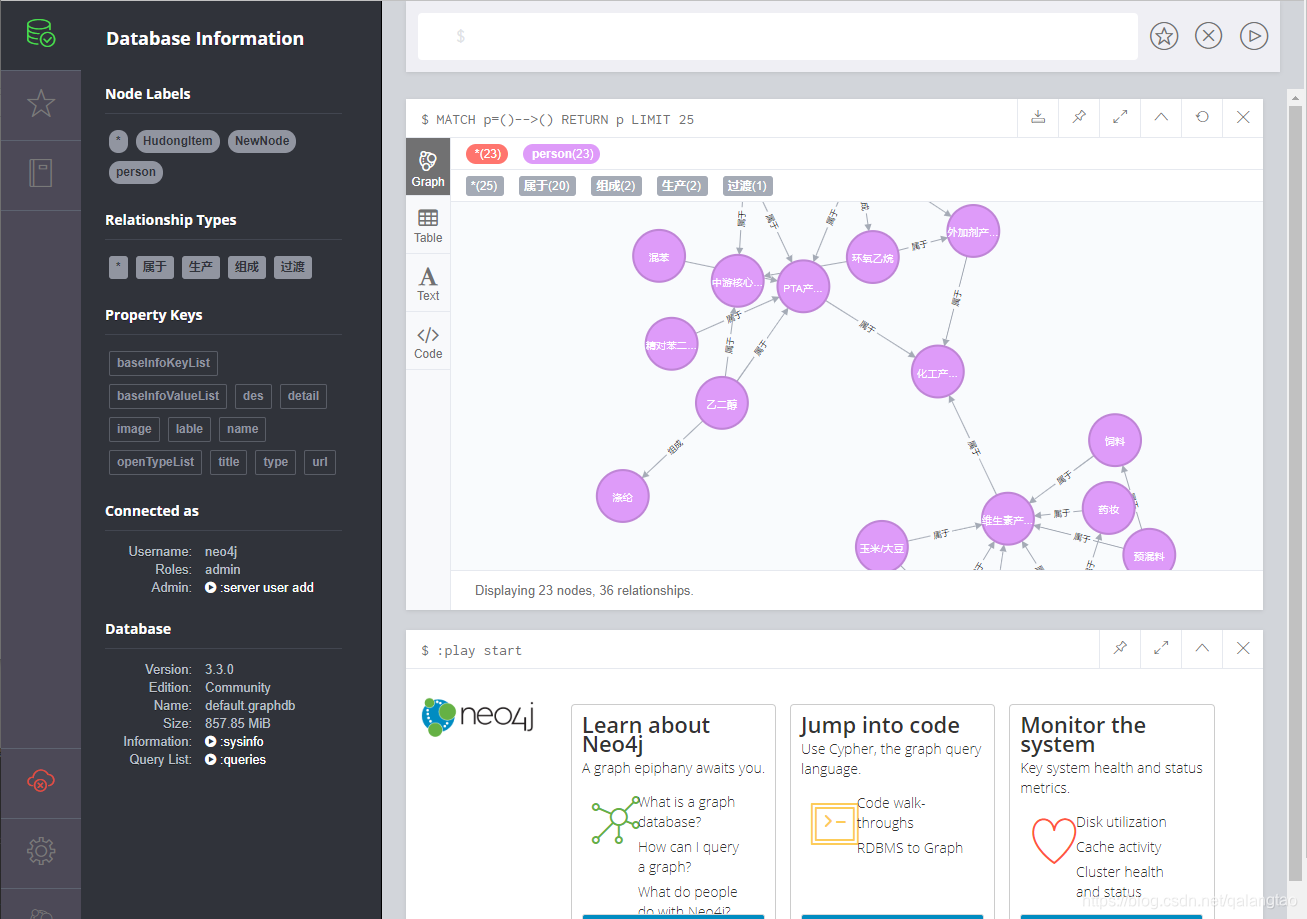The image size is (1307, 919).
Task: Download the MATCH query result
Action: coord(1038,118)
